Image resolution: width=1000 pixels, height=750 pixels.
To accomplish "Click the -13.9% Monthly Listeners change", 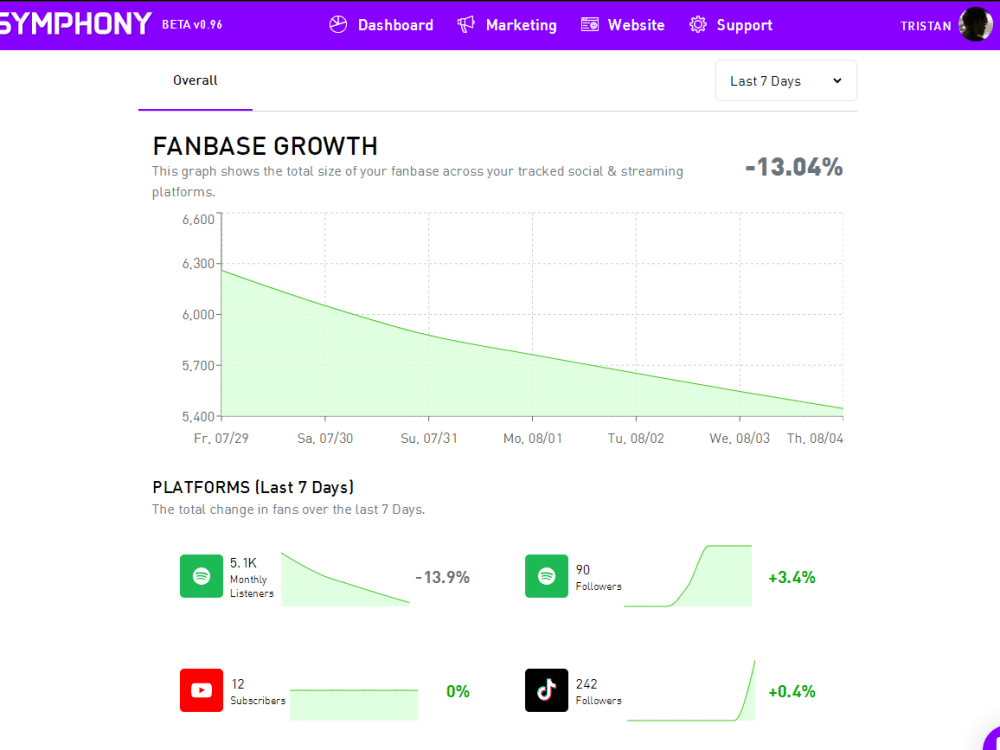I will [x=443, y=577].
